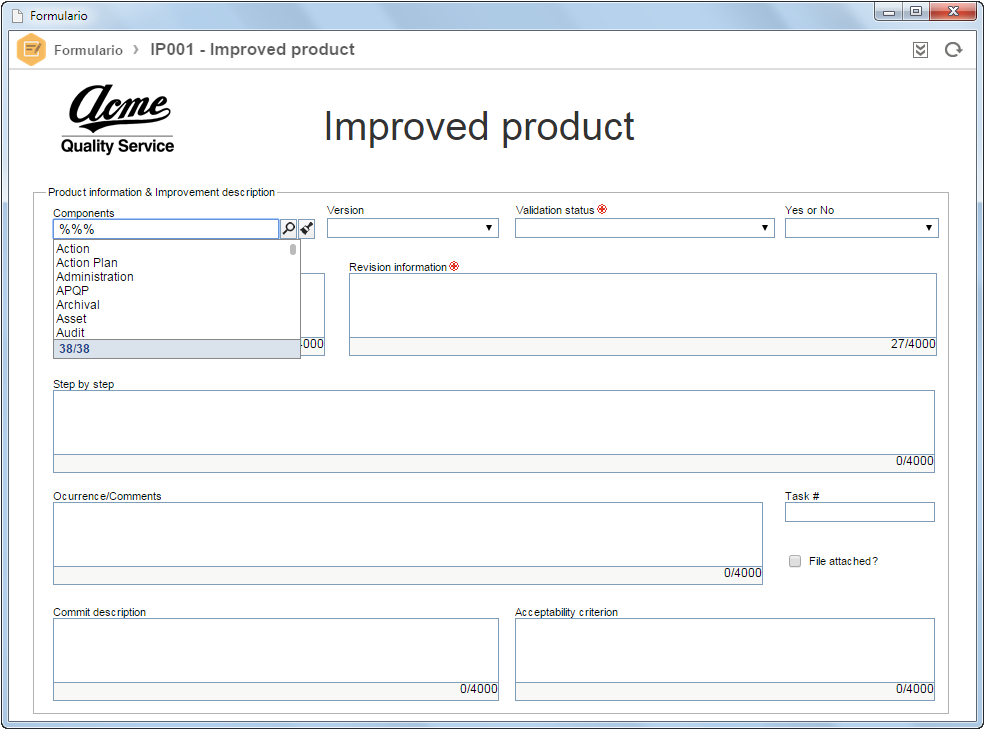Screen dimensions: 985x730
Task: Click the double-chevron checklist icon in header
Action: click(x=920, y=50)
